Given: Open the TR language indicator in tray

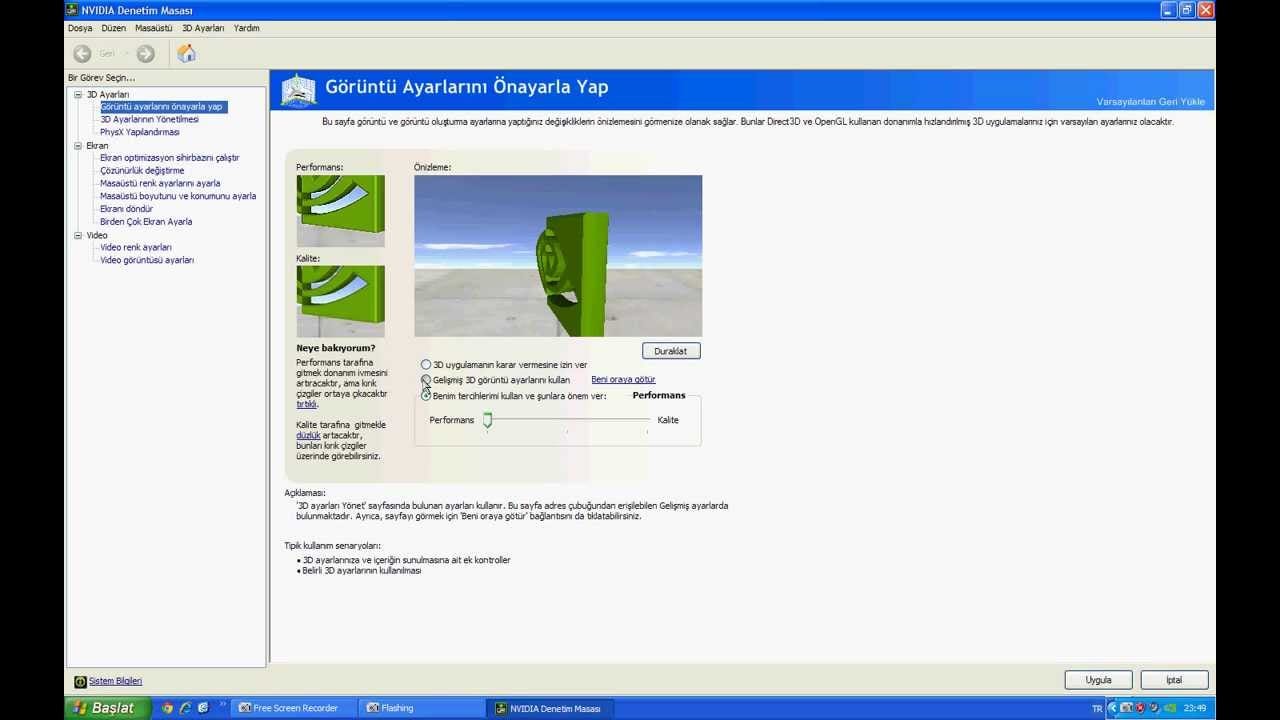Looking at the screenshot, I should [x=1097, y=708].
